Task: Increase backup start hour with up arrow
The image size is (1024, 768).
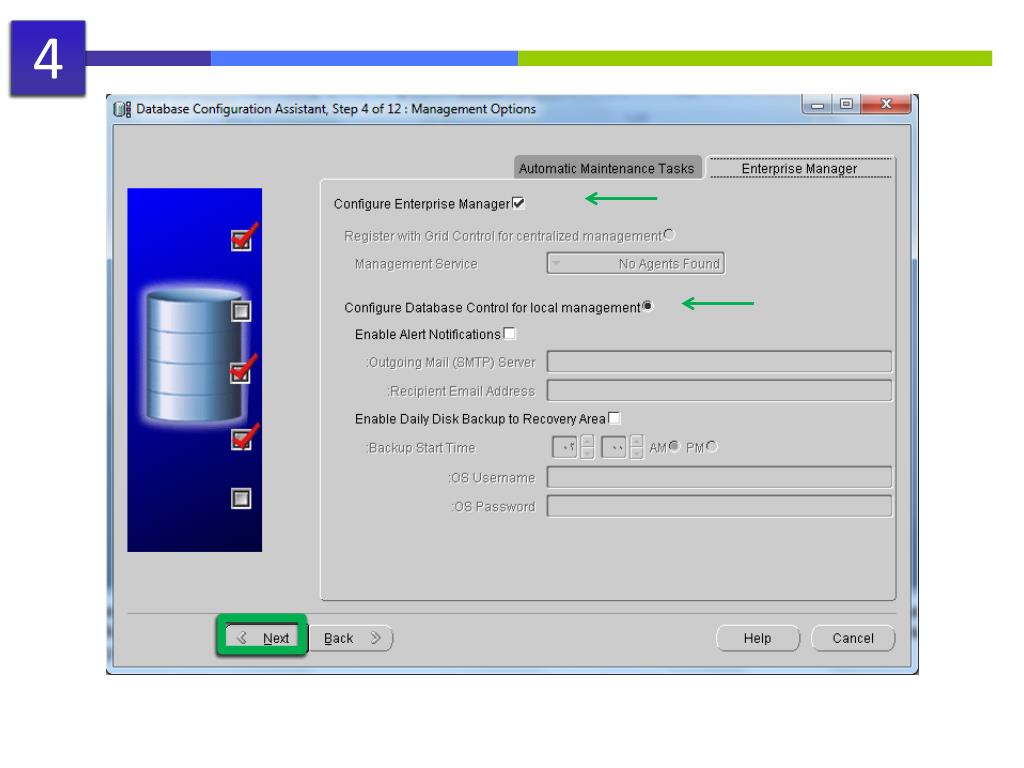Action: 587,441
